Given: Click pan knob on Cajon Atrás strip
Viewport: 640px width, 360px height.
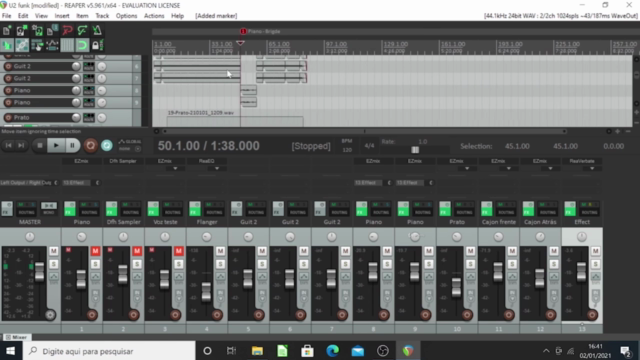Looking at the screenshot, I should pos(540,236).
